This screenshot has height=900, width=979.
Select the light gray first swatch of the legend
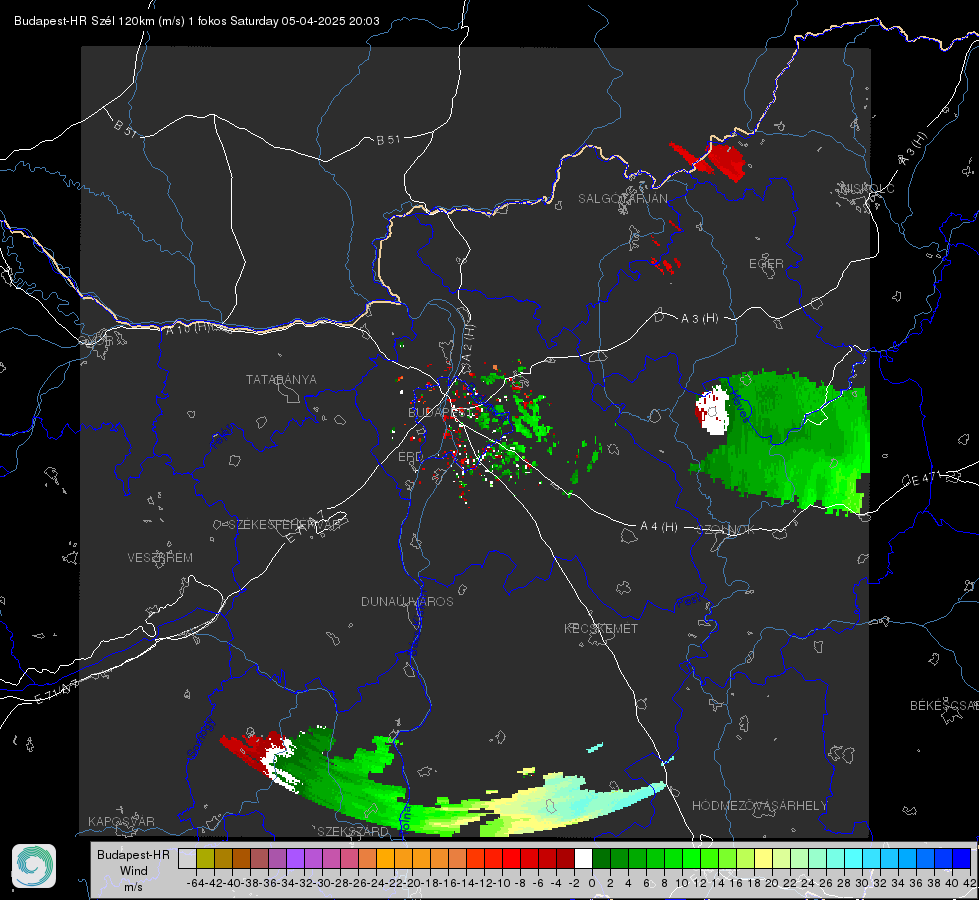pos(187,858)
